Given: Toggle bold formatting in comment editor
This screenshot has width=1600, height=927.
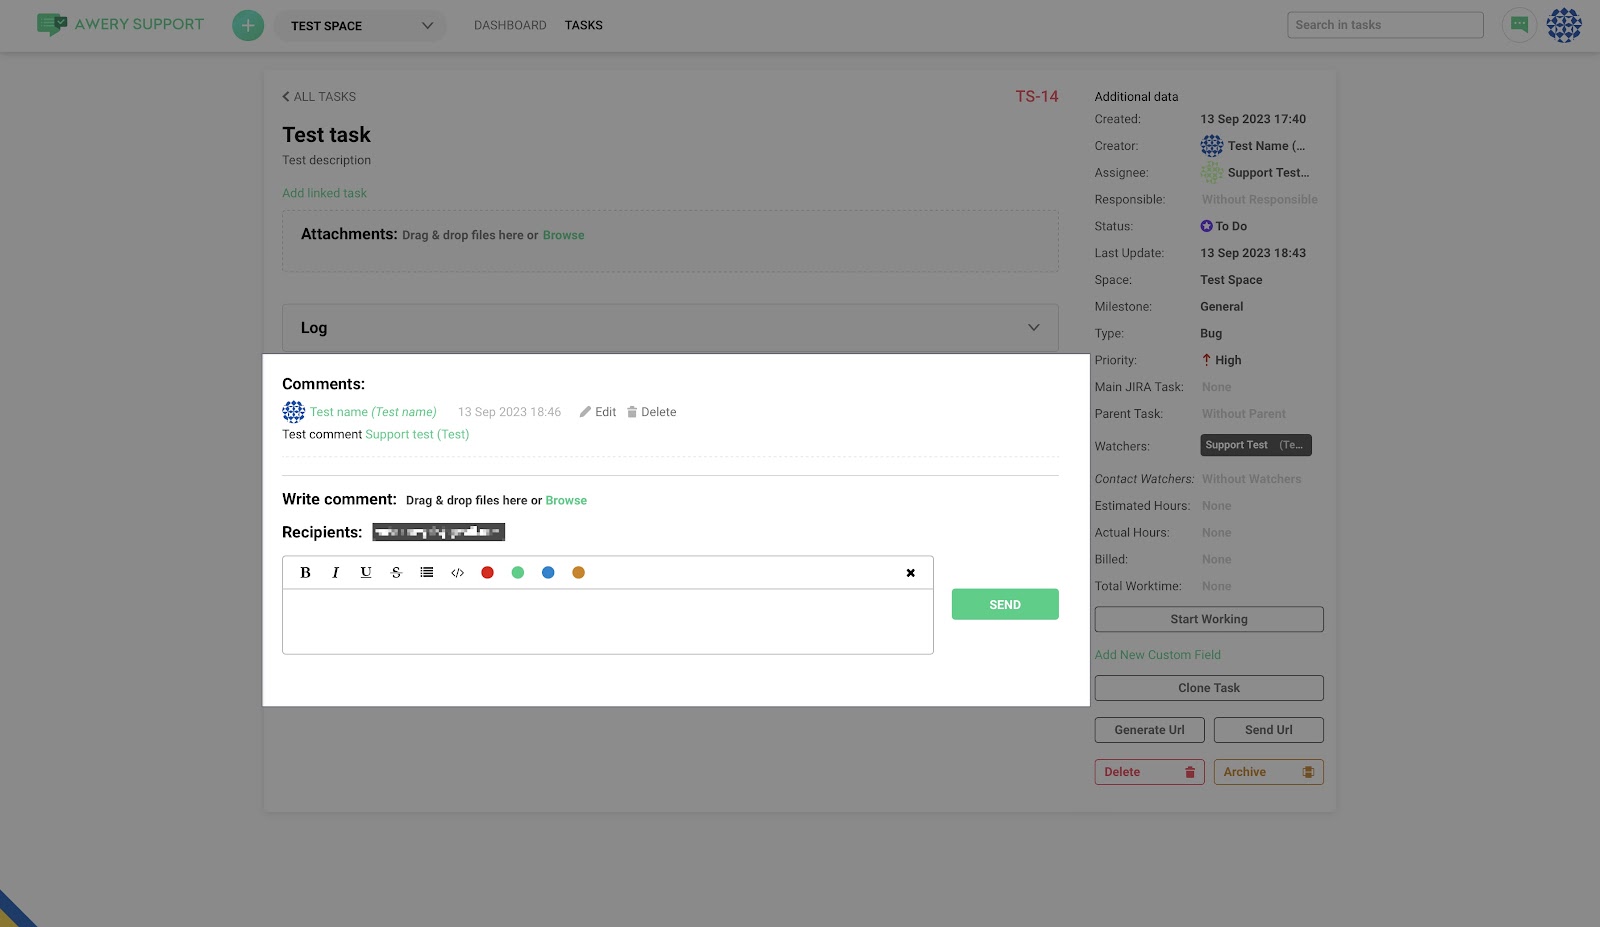Looking at the screenshot, I should 305,573.
